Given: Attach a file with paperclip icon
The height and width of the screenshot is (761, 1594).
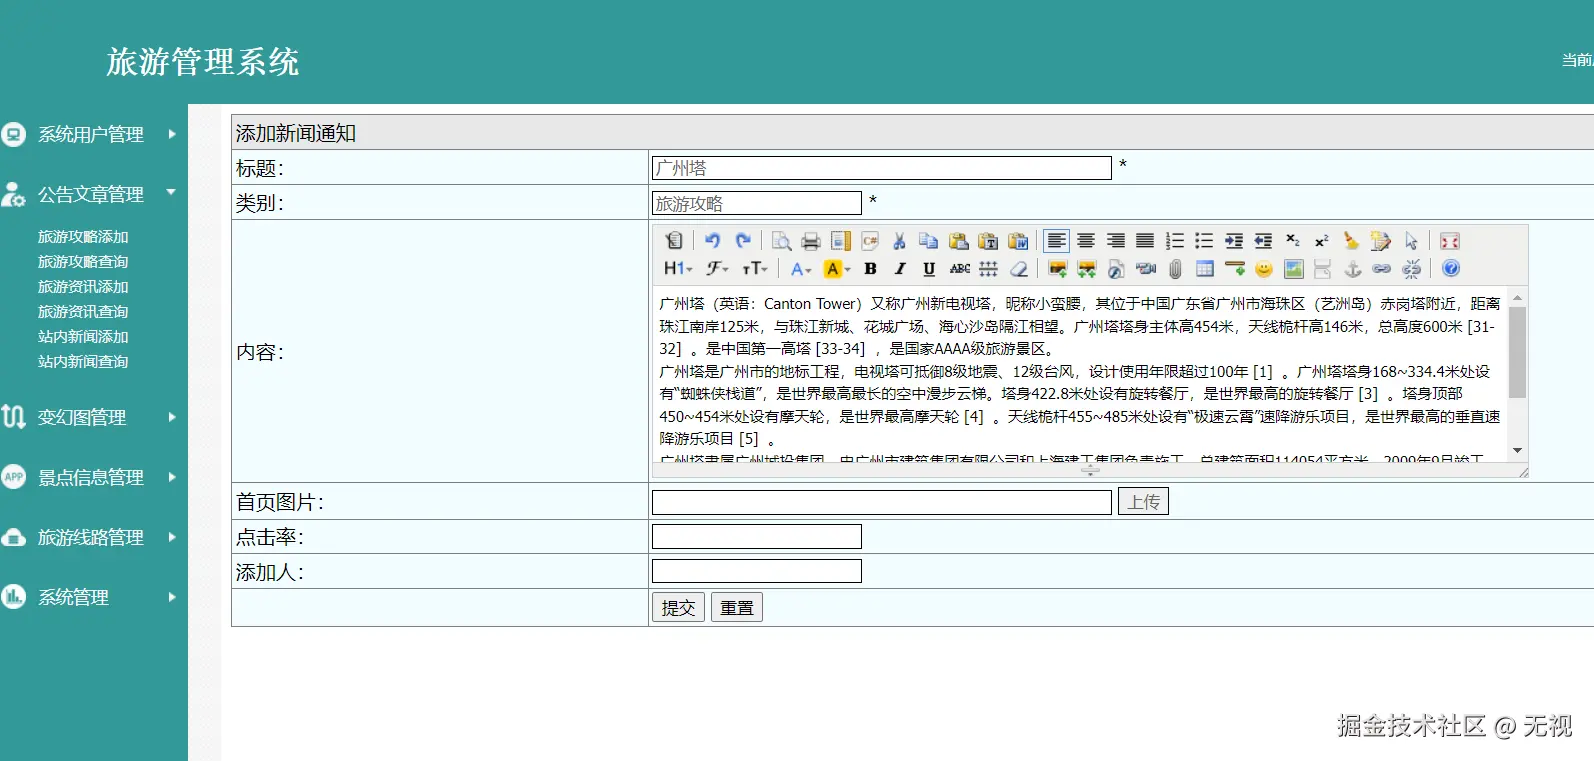Looking at the screenshot, I should (x=1175, y=268).
